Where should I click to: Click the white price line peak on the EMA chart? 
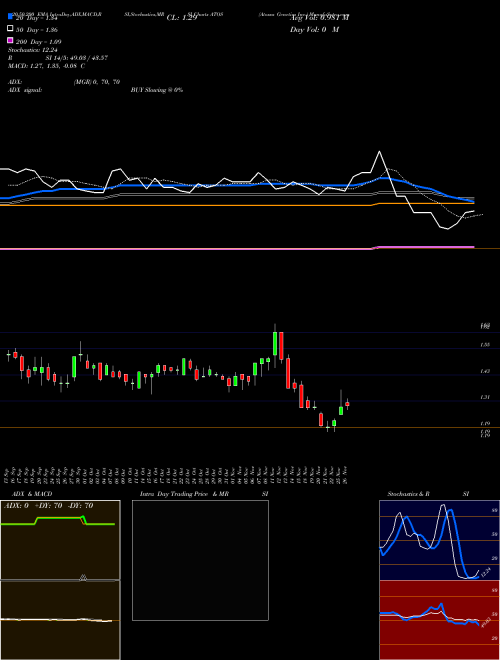pyautogui.click(x=380, y=152)
